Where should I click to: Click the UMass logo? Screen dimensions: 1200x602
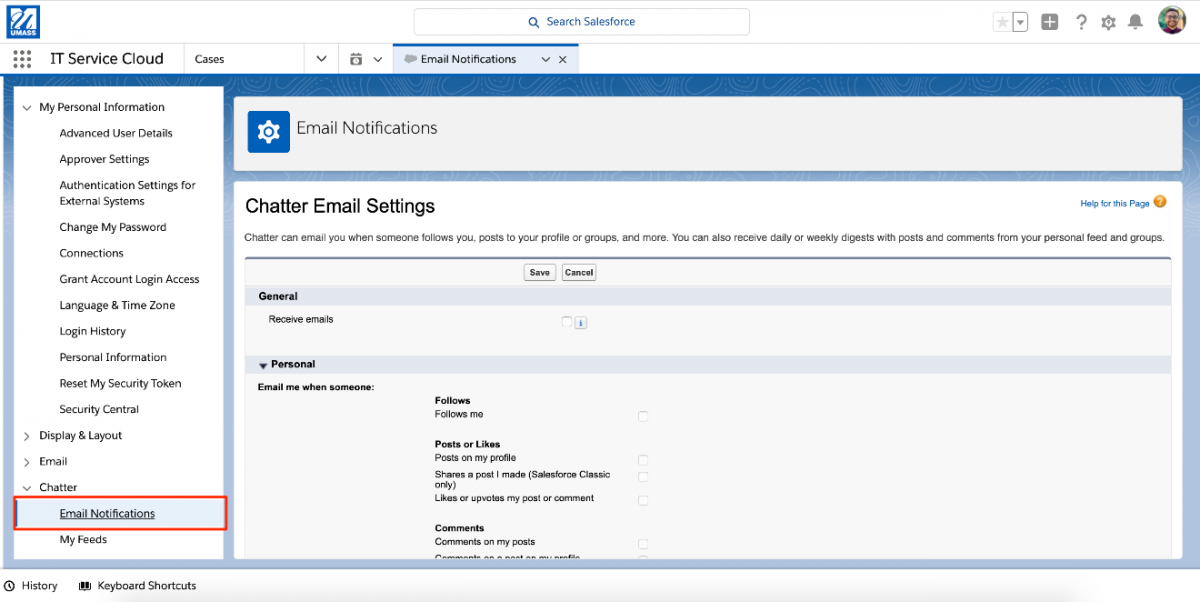click(x=23, y=21)
